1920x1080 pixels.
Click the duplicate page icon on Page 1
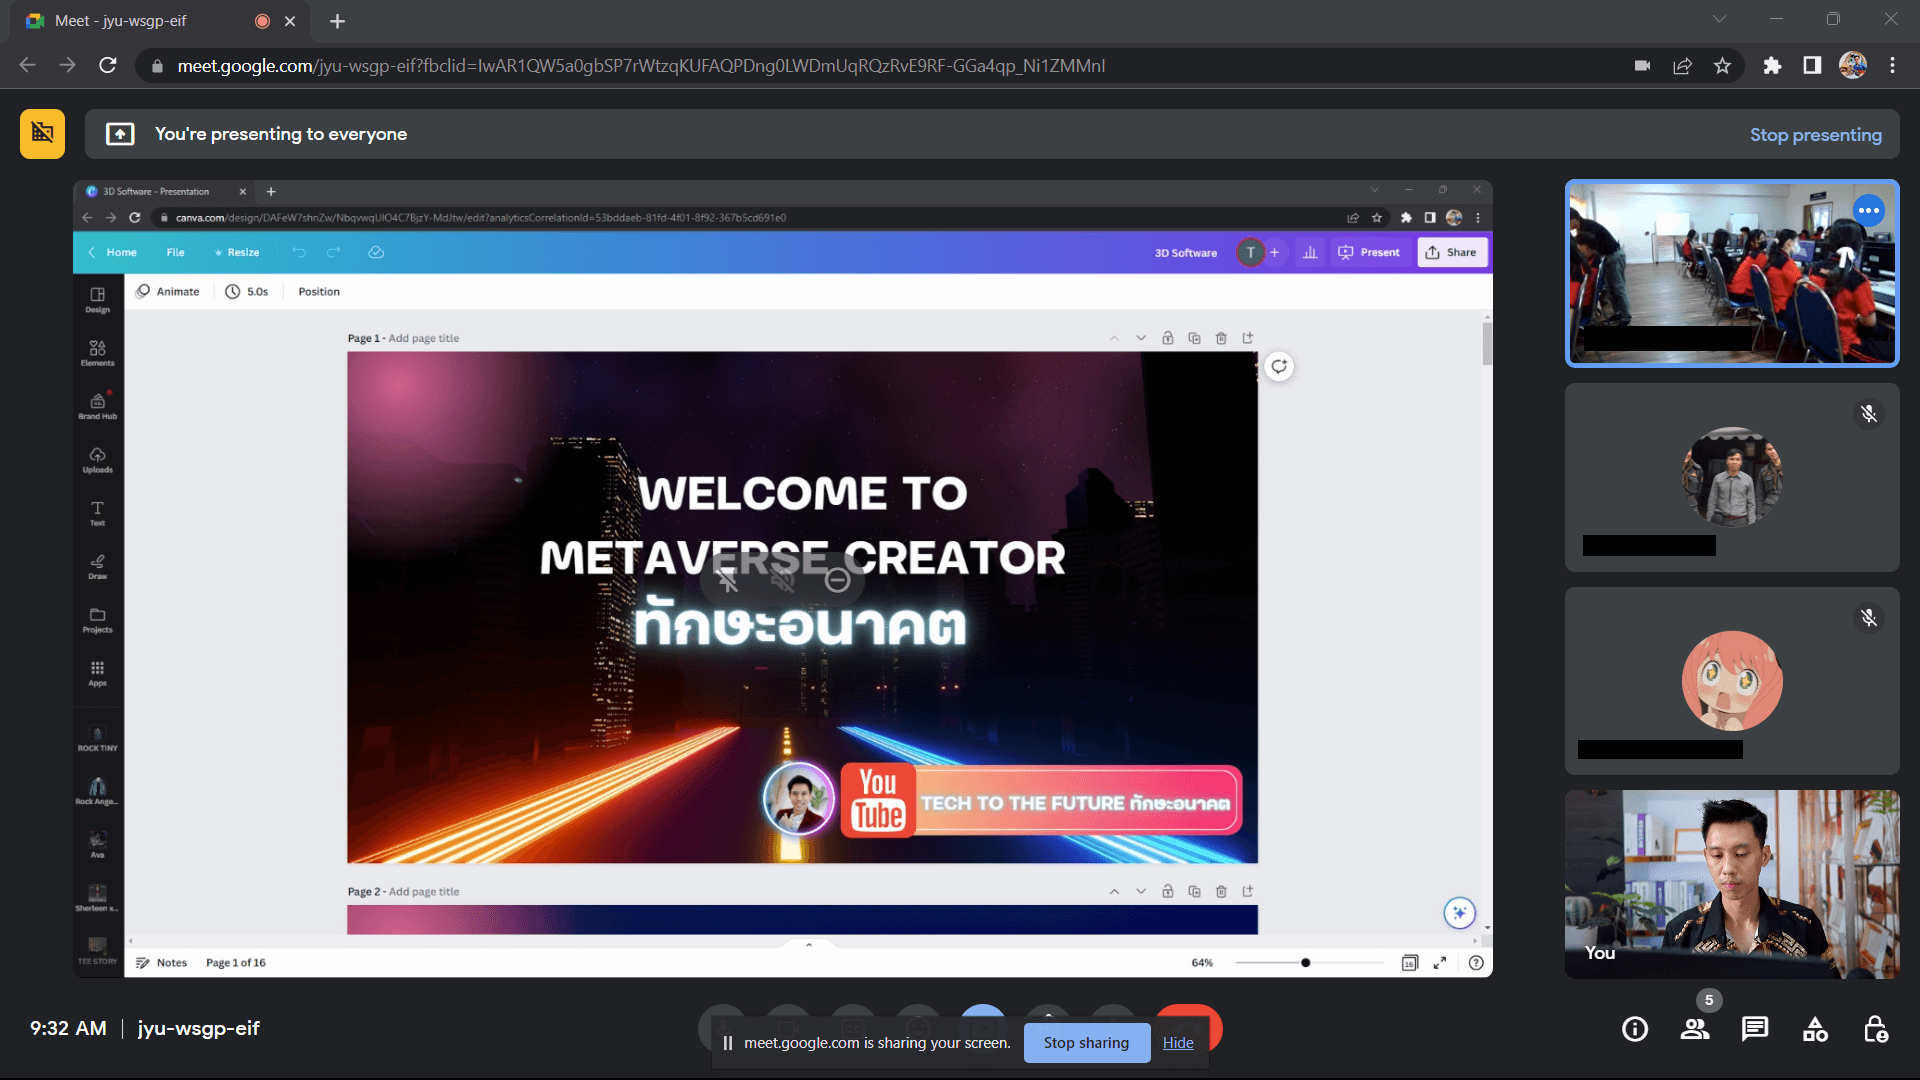1194,338
